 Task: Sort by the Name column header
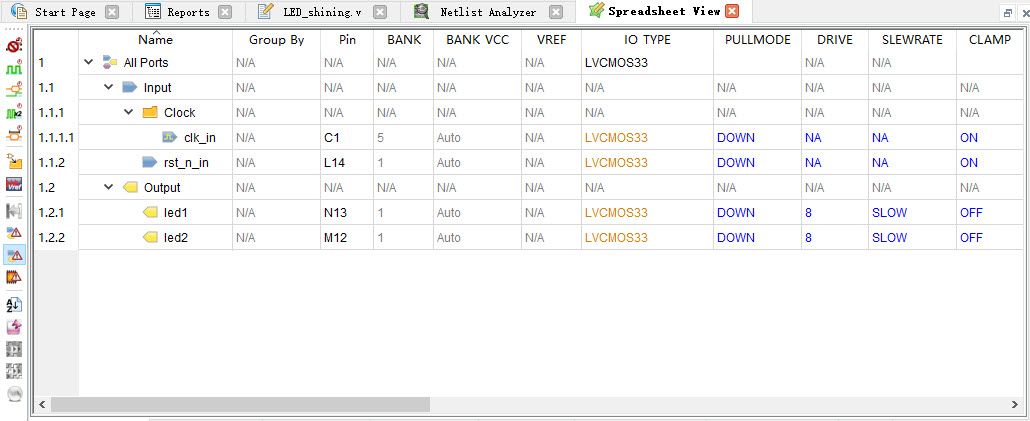156,39
